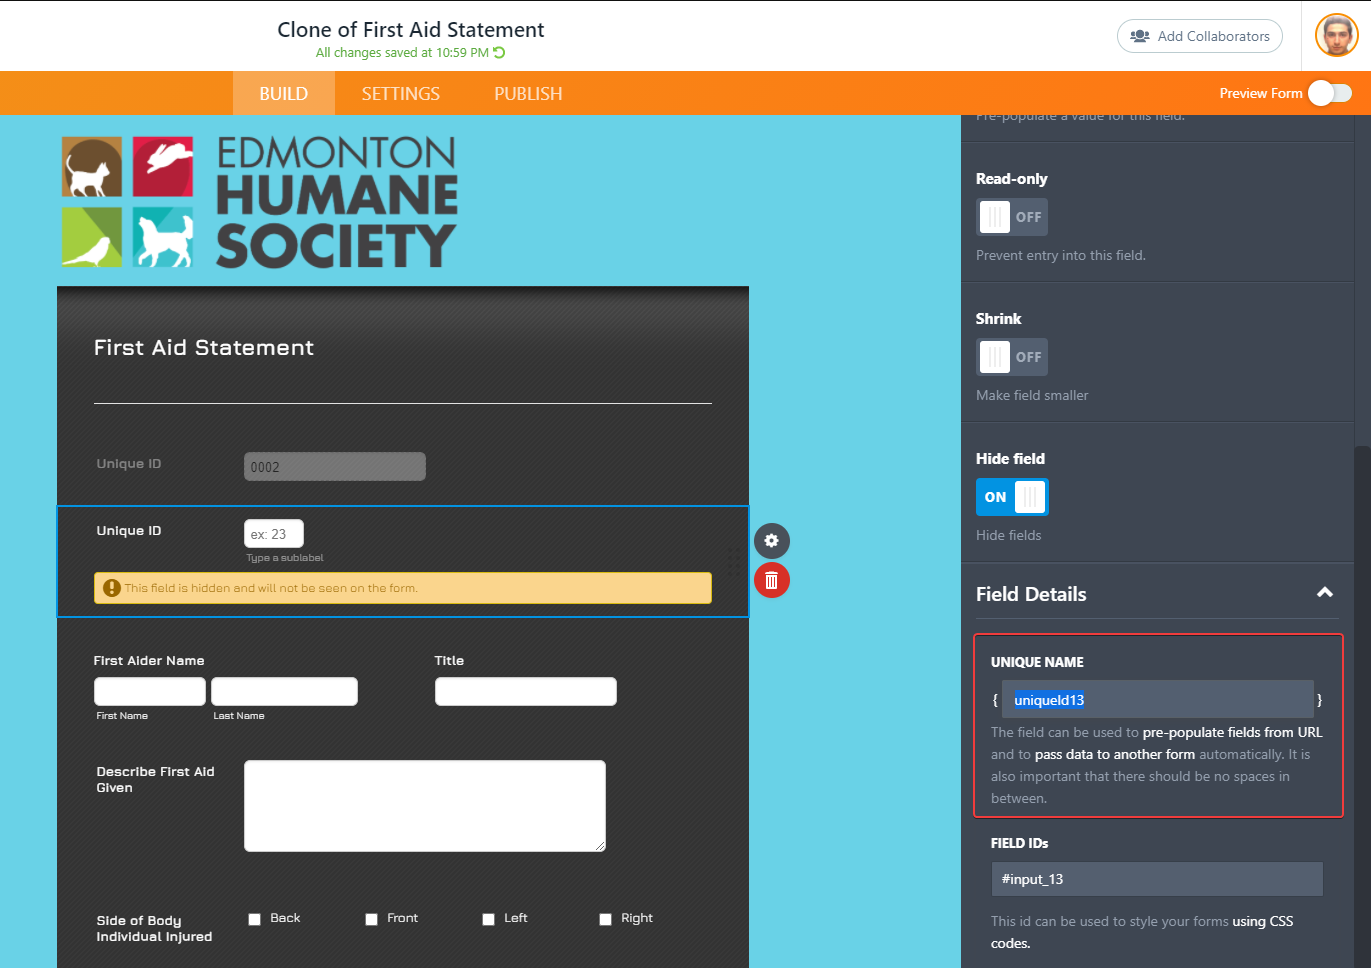Collapse the Field Details section
The image size is (1371, 968).
point(1325,593)
